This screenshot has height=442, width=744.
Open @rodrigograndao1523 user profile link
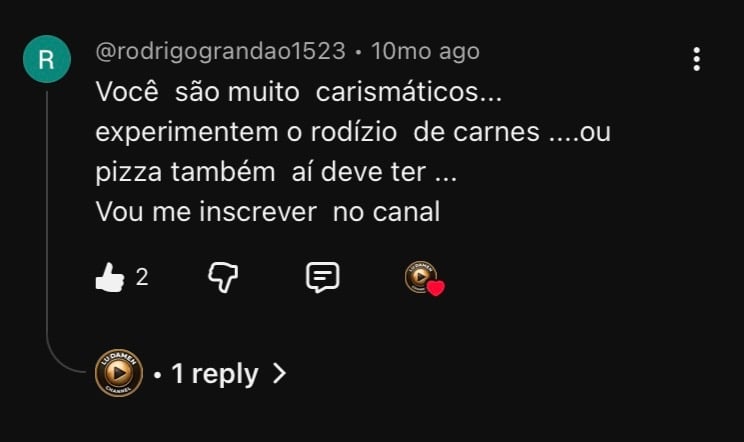[x=221, y=51]
